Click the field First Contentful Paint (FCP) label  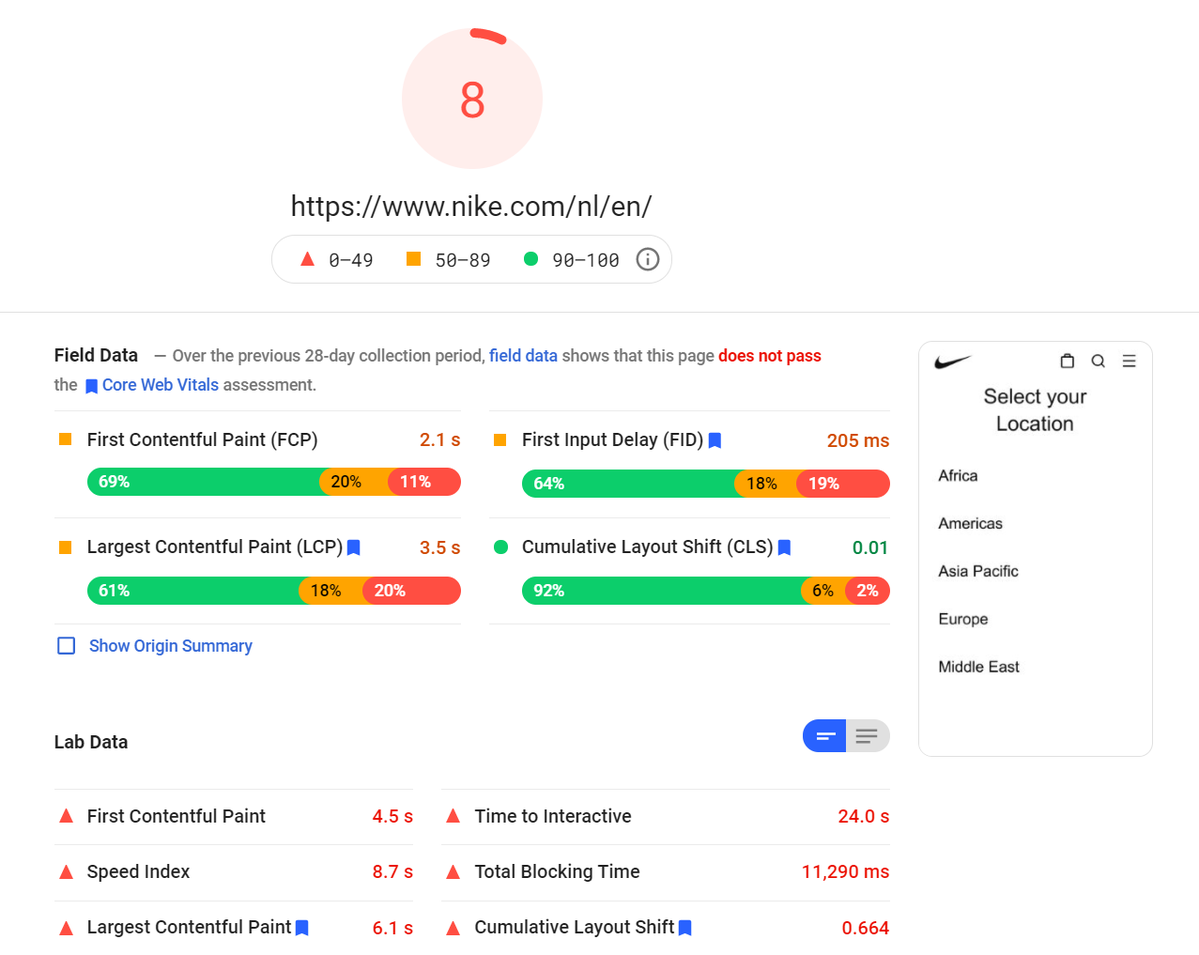[x=202, y=440]
